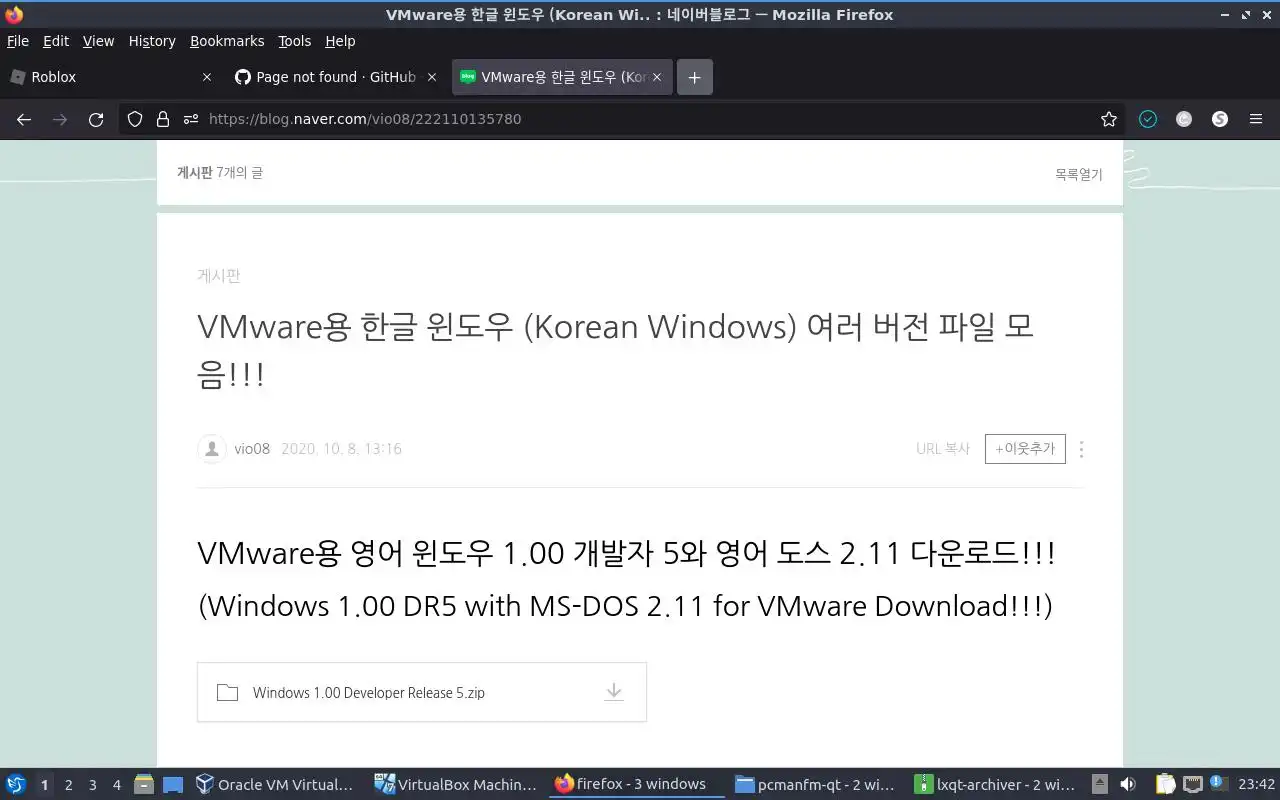Close the VMware Korean Windows tab

[657, 77]
